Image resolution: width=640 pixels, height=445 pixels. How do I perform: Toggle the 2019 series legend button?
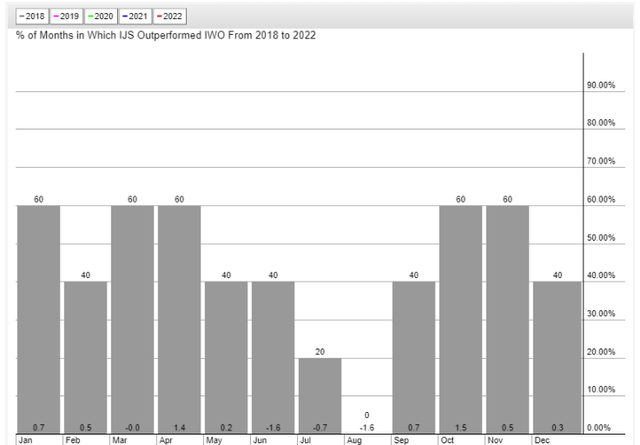(x=67, y=16)
